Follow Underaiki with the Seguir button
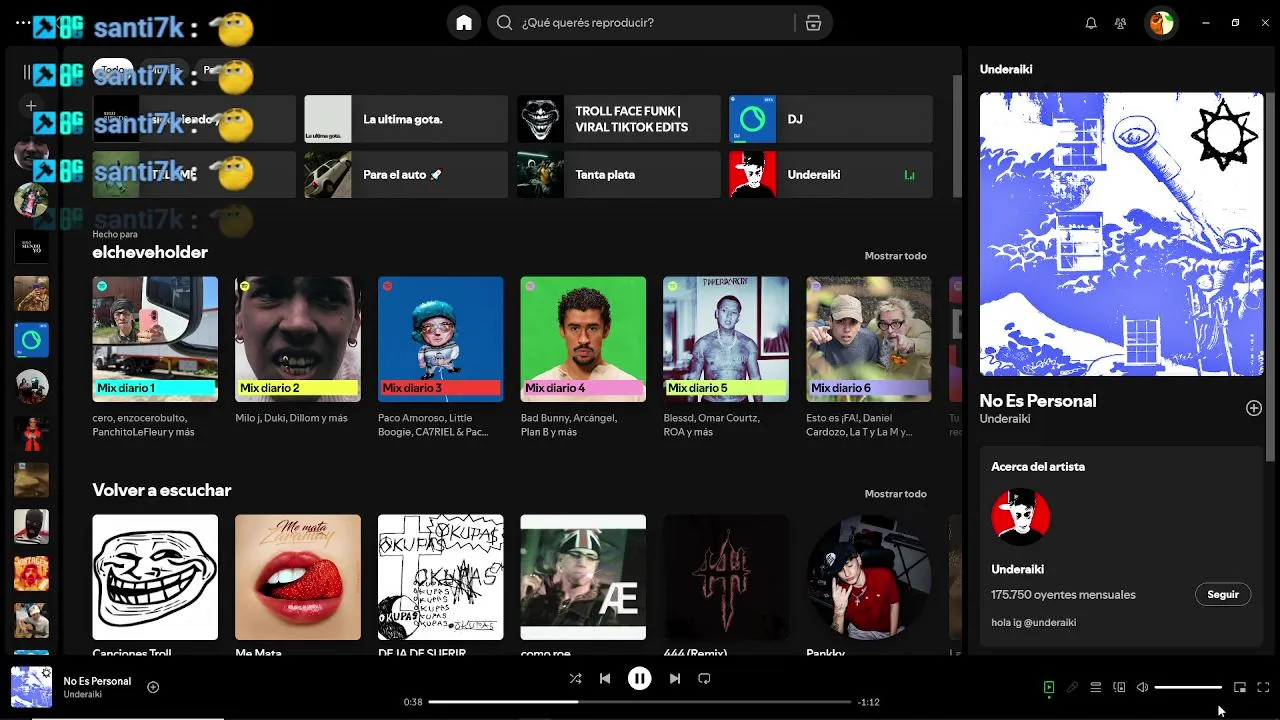The width and height of the screenshot is (1280, 720). click(x=1223, y=594)
